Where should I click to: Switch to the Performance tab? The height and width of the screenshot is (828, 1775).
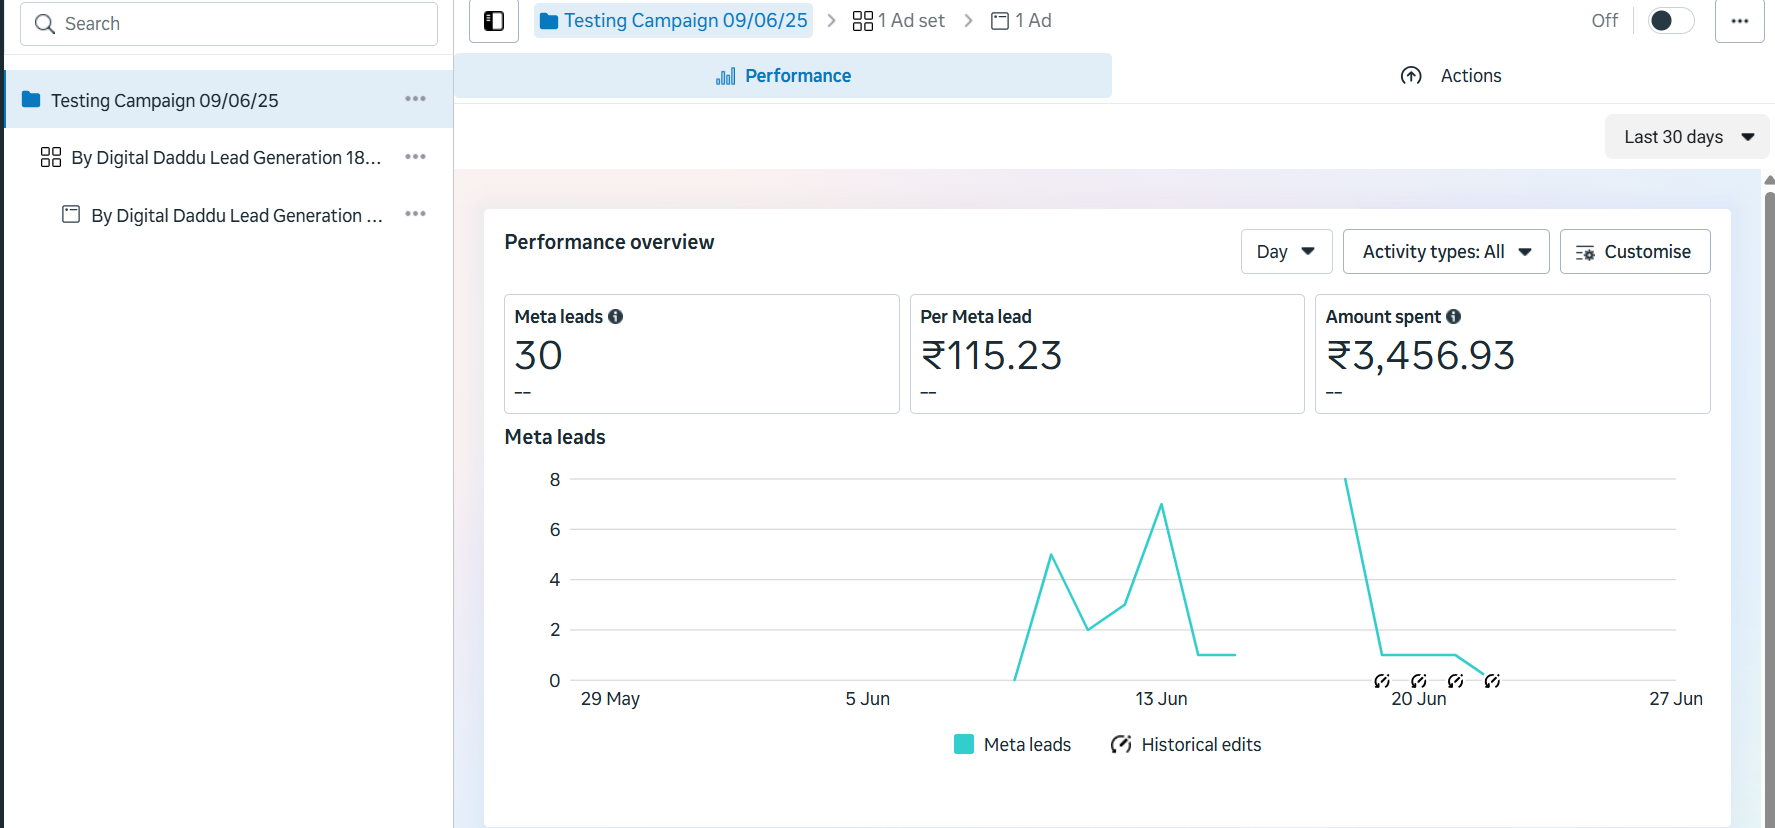tap(783, 76)
